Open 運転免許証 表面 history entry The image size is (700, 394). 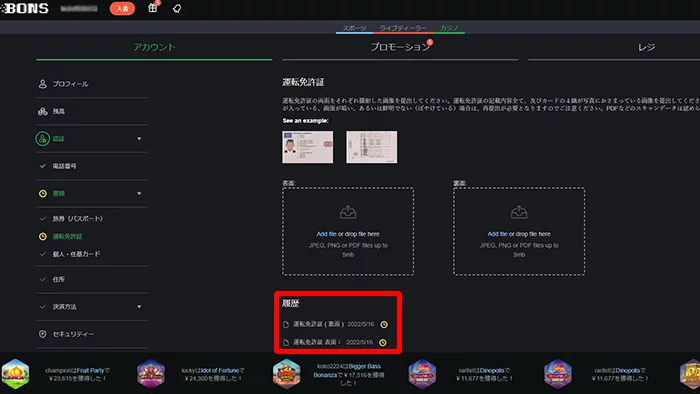point(317,342)
